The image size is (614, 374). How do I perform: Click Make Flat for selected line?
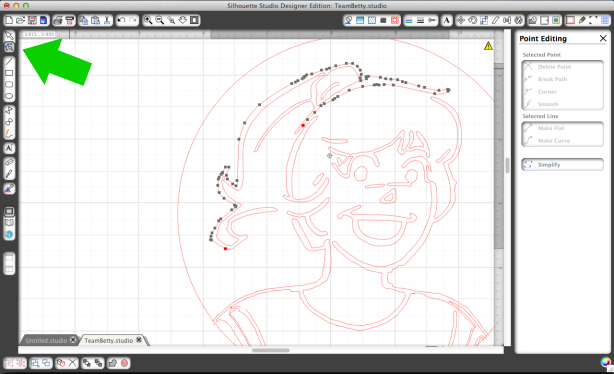pyautogui.click(x=562, y=128)
